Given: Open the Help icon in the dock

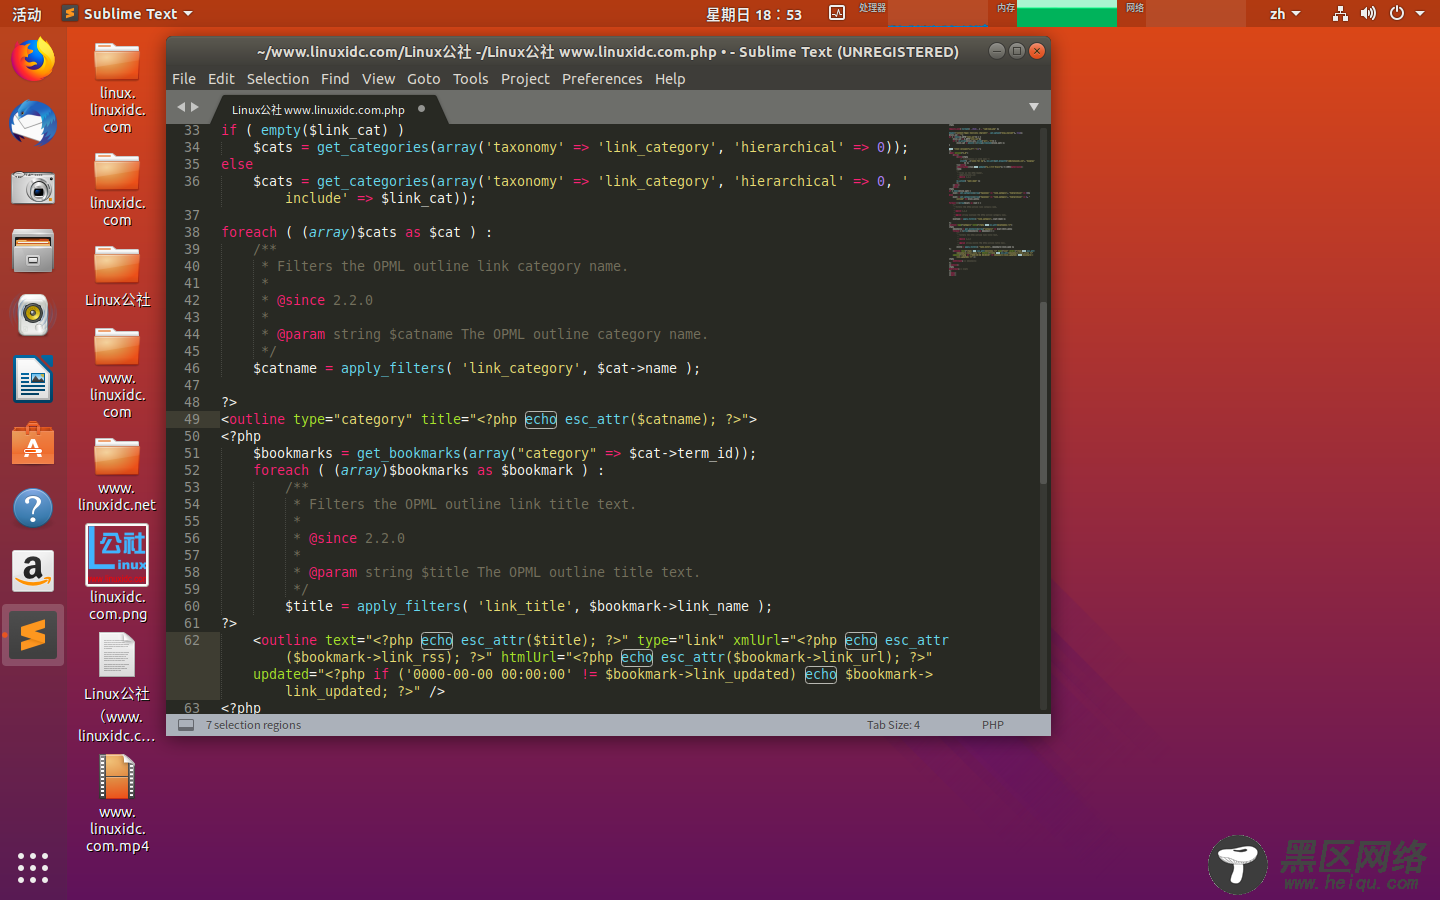Looking at the screenshot, I should click(x=33, y=508).
